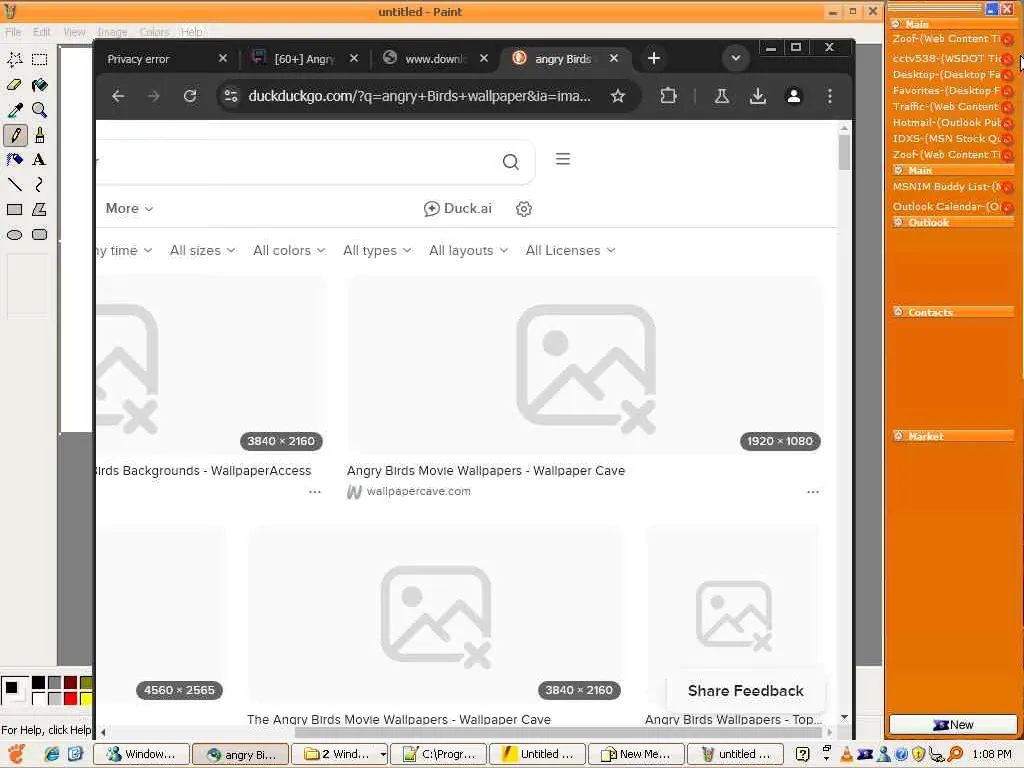Click the Share Feedback button

coord(745,691)
